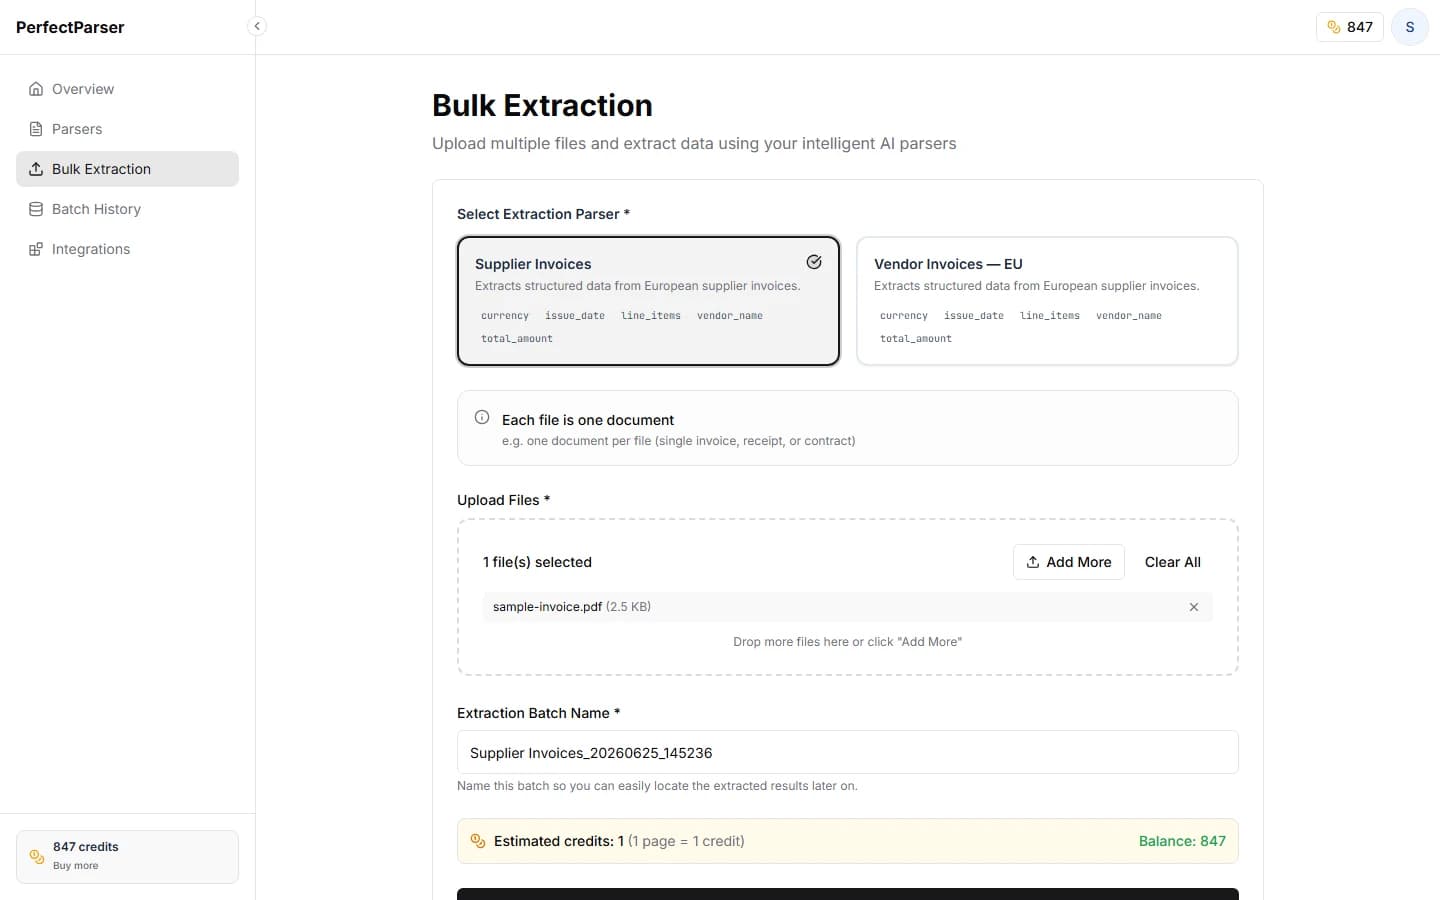Click the coins icon in header badge
The width and height of the screenshot is (1440, 900).
1333,27
